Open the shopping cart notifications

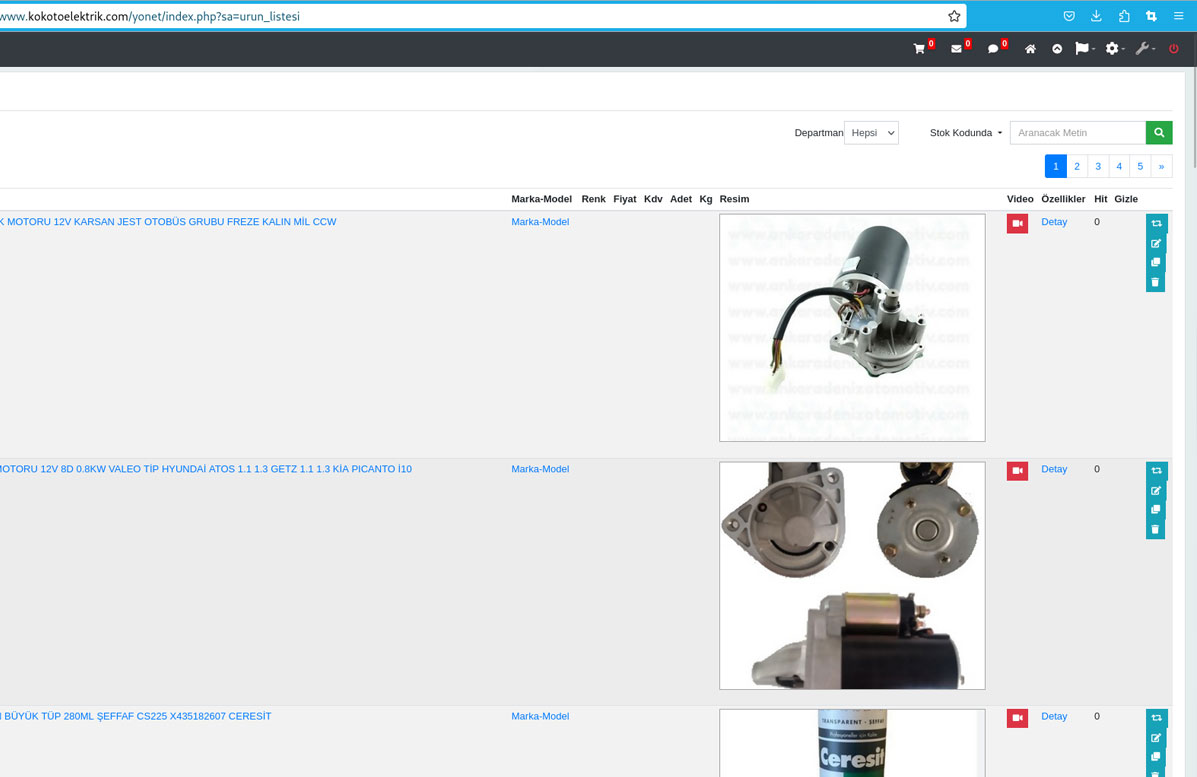(920, 49)
